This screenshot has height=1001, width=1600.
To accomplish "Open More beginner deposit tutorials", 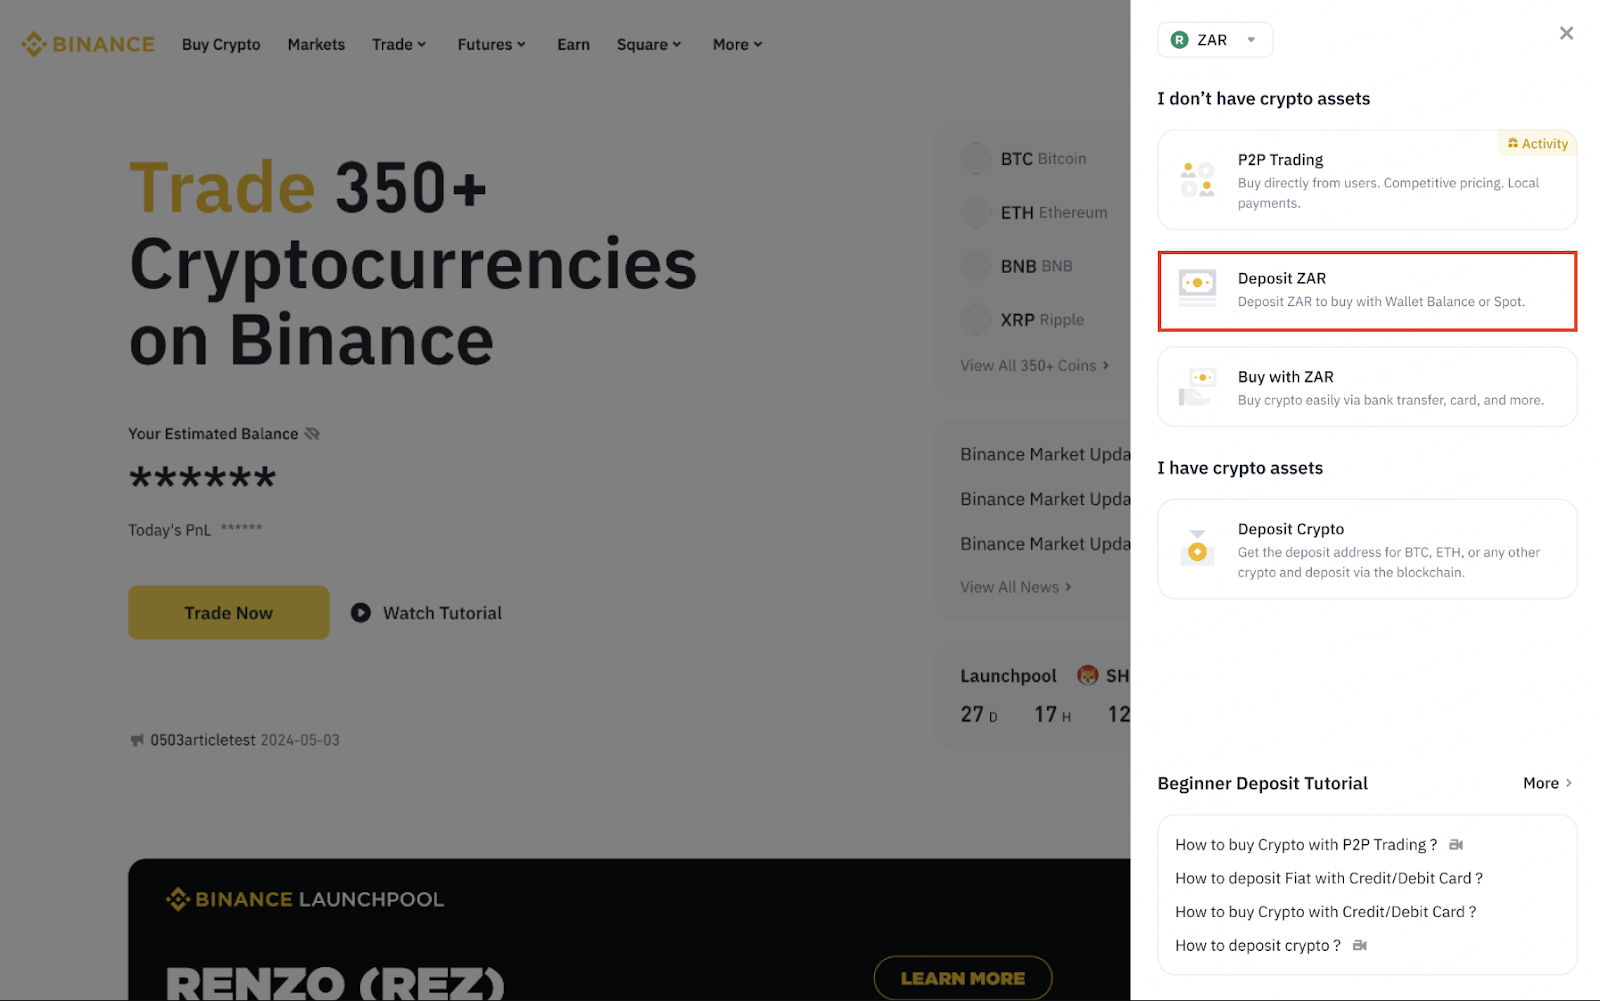I will (x=1547, y=783).
